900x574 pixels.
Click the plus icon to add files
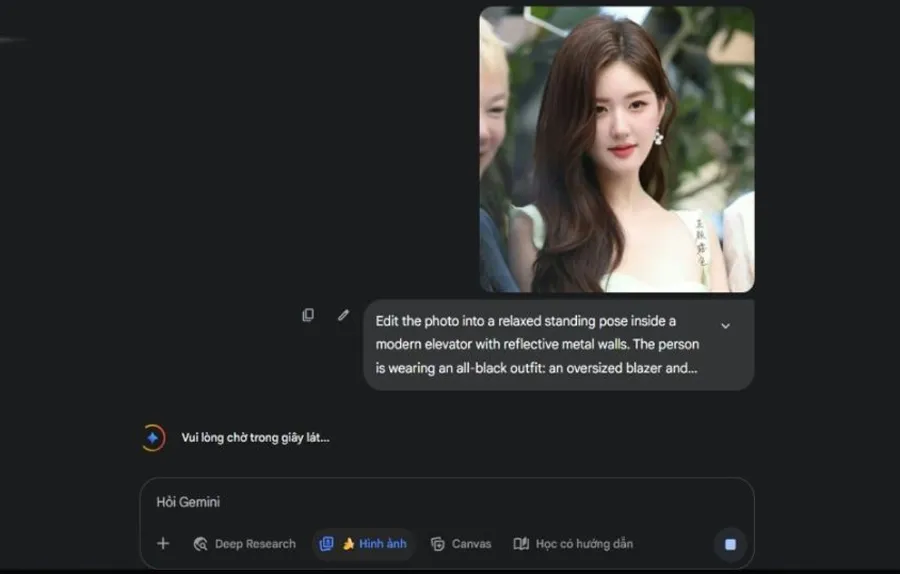click(x=163, y=543)
